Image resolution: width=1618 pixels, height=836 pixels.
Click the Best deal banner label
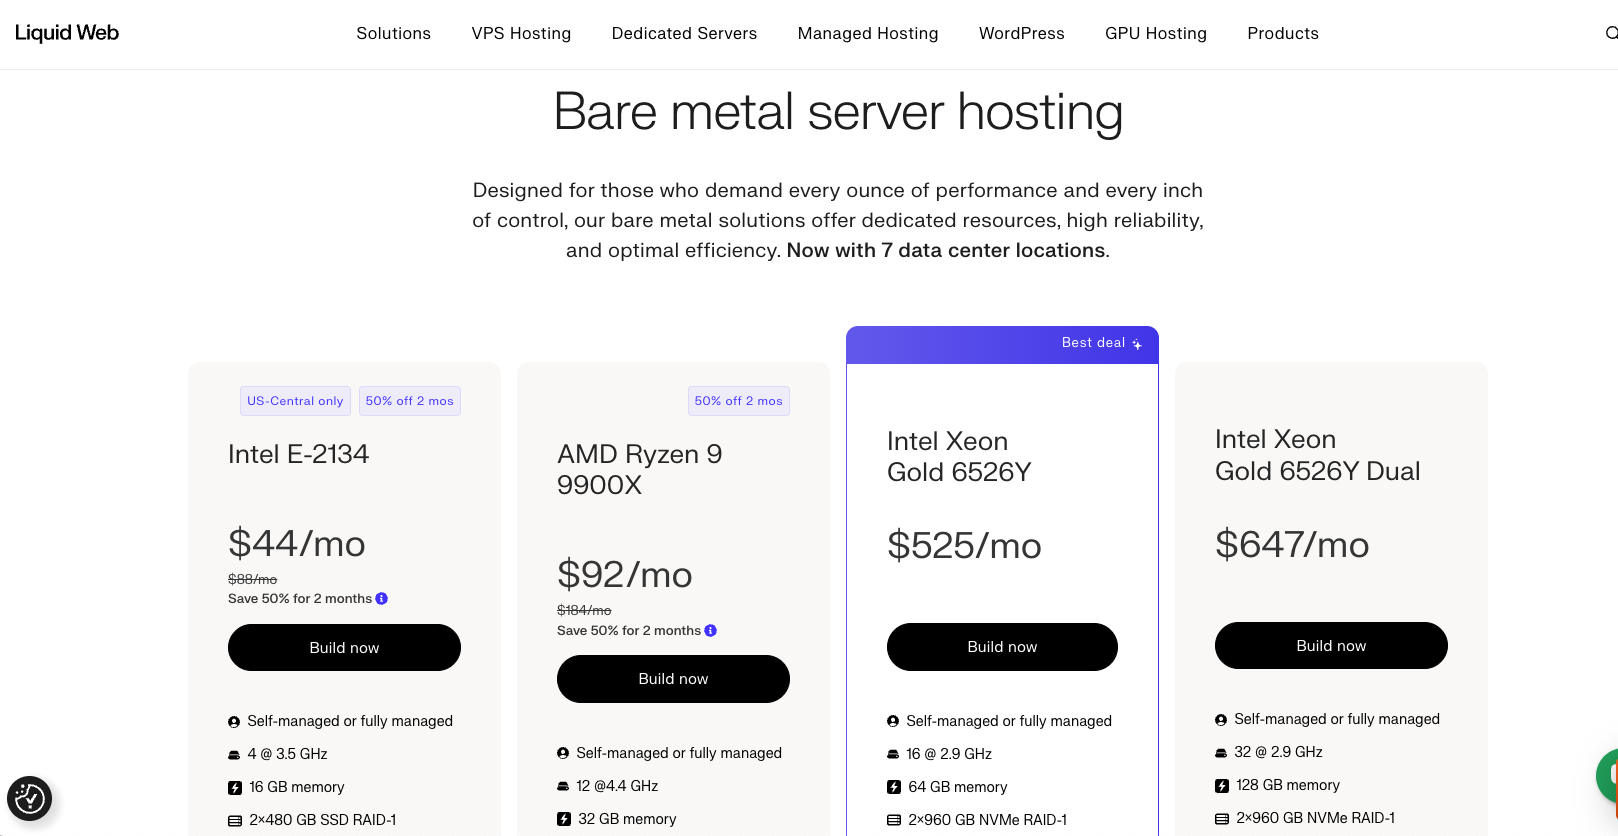pyautogui.click(x=1093, y=343)
